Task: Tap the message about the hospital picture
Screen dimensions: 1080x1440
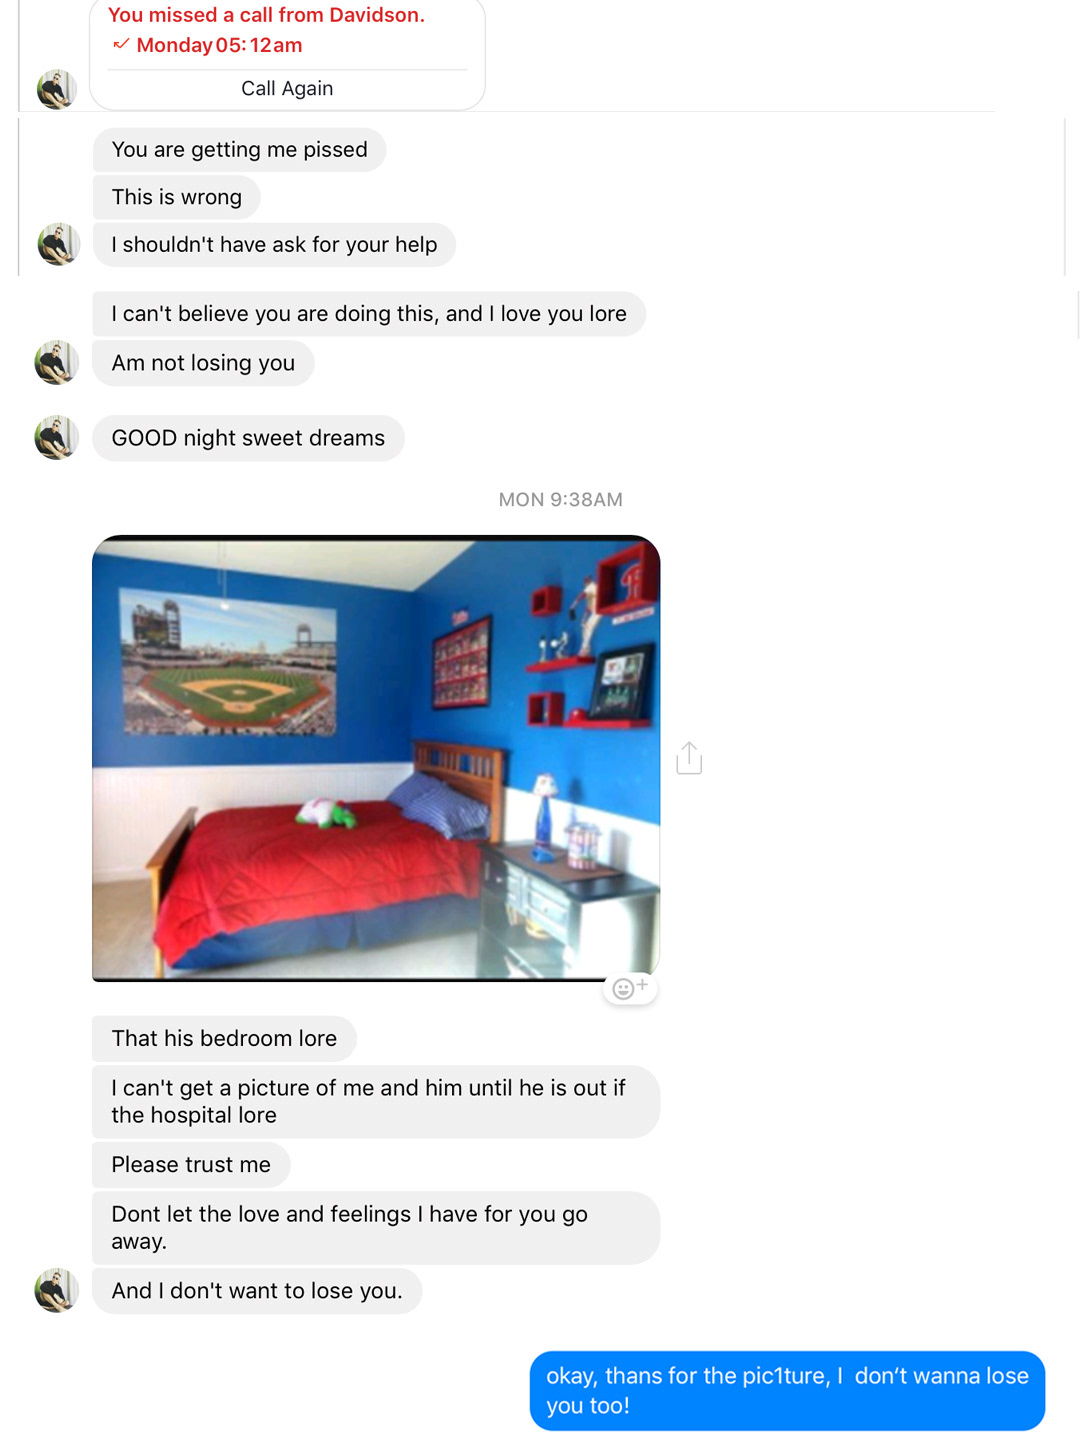Action: pyautogui.click(x=376, y=1101)
